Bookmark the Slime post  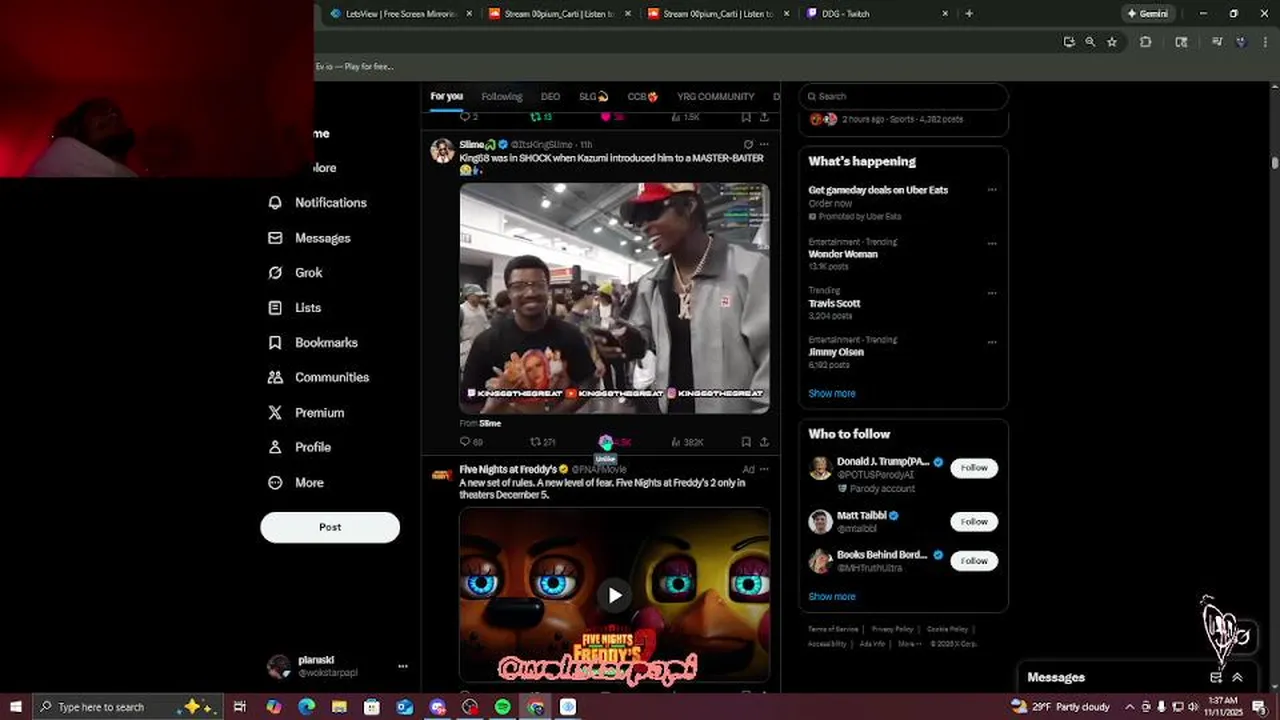[746, 442]
